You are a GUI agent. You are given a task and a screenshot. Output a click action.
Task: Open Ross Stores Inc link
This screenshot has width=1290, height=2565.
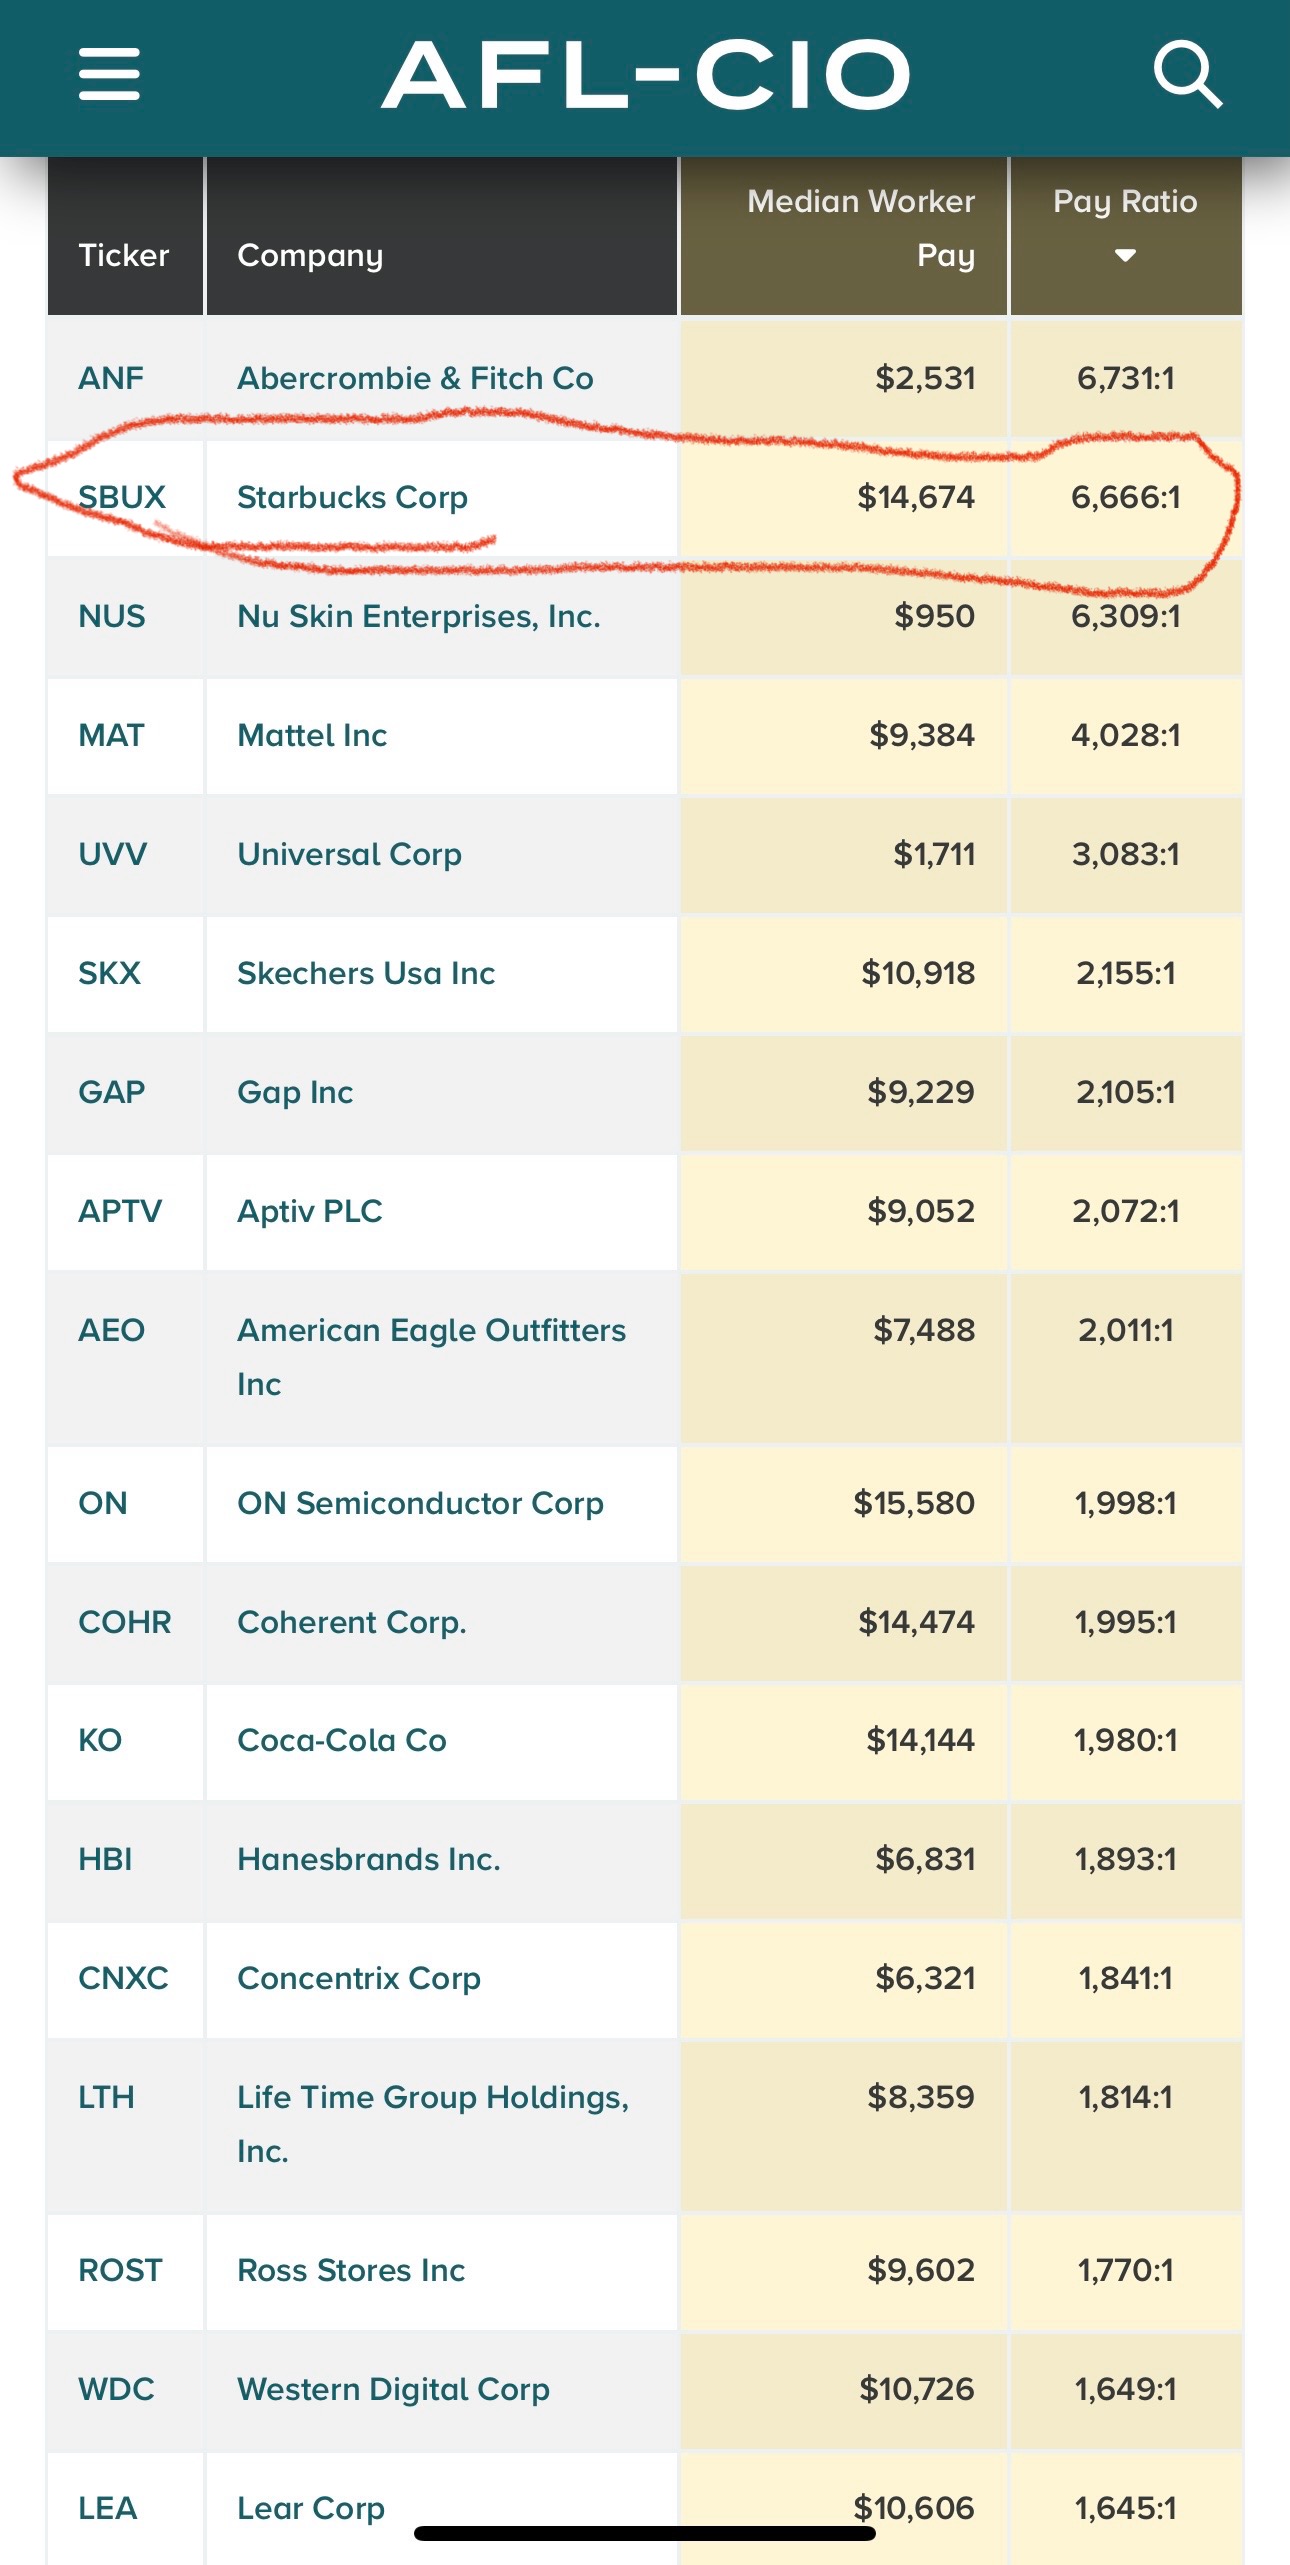[351, 2270]
